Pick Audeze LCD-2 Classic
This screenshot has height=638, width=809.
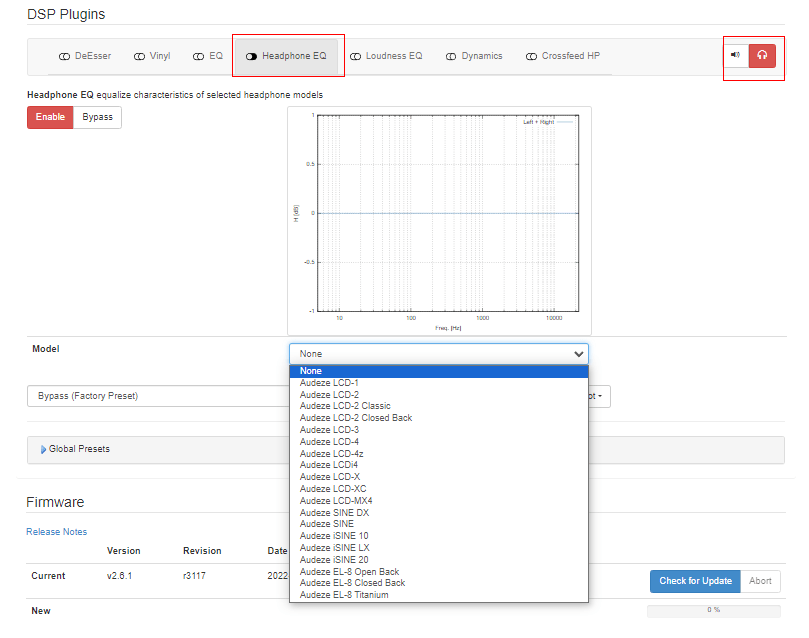click(439, 406)
